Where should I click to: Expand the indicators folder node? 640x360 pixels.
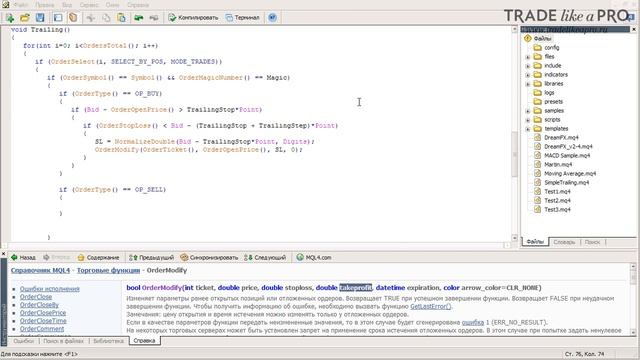point(527,75)
